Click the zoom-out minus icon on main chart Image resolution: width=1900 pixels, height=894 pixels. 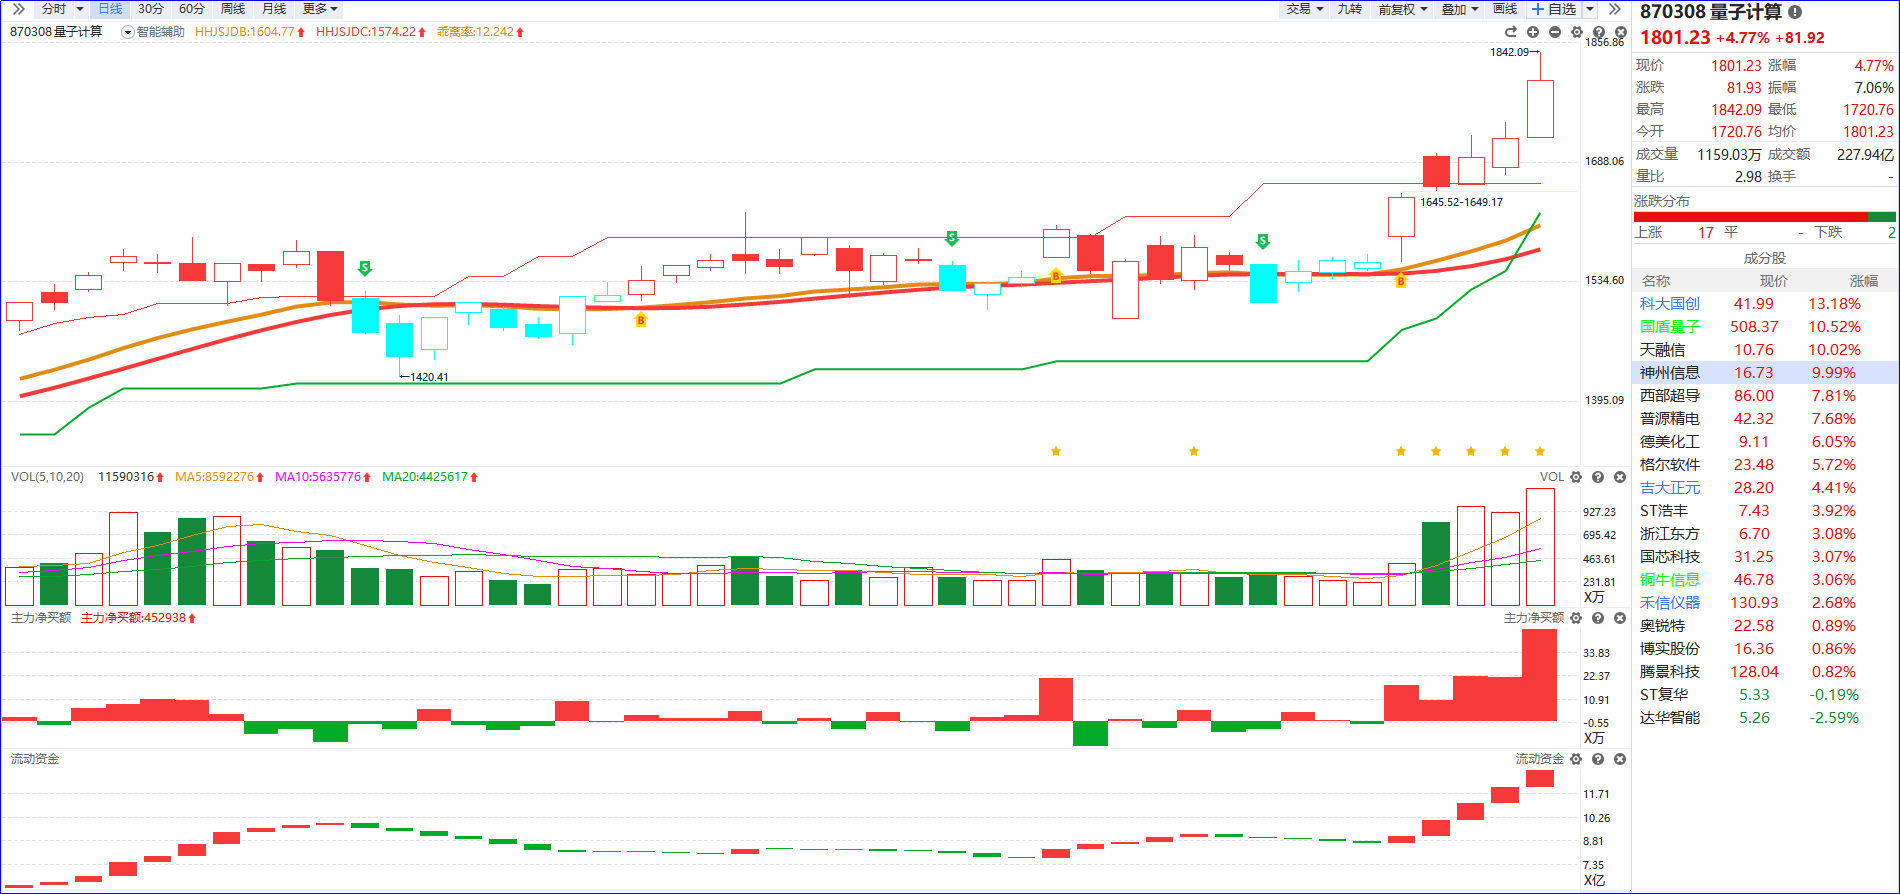1554,32
